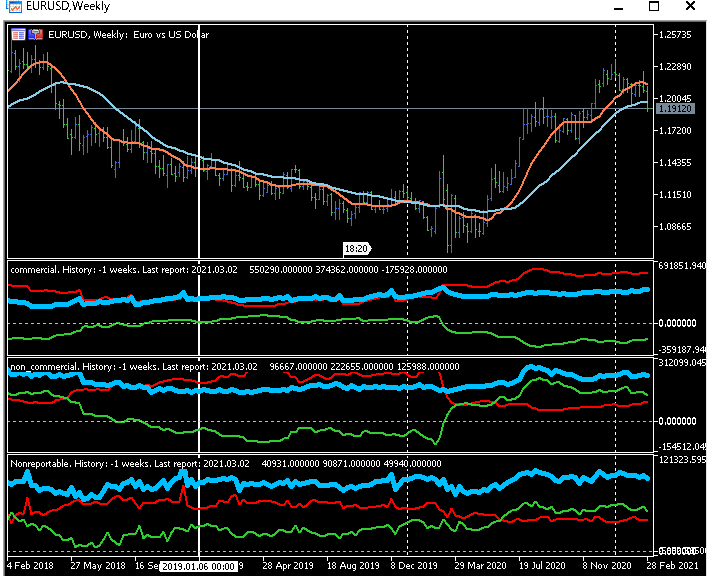The width and height of the screenshot is (707, 576).
Task: Click the 1.17200 price scale label
Action: [x=675, y=131]
